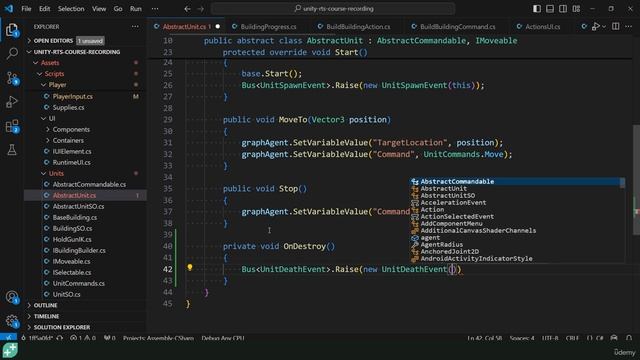Open the Explorer view in activity bar
The height and width of the screenshot is (360, 640).
click(12, 30)
